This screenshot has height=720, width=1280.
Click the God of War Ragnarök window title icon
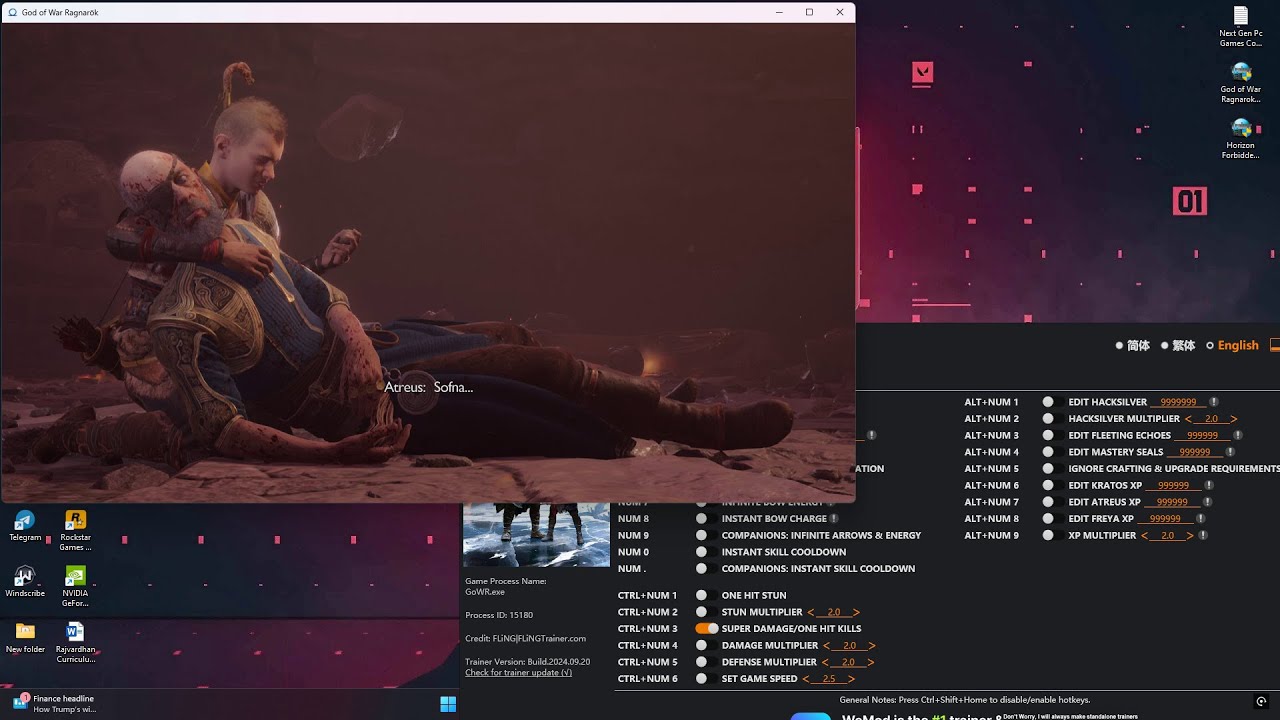tap(12, 12)
